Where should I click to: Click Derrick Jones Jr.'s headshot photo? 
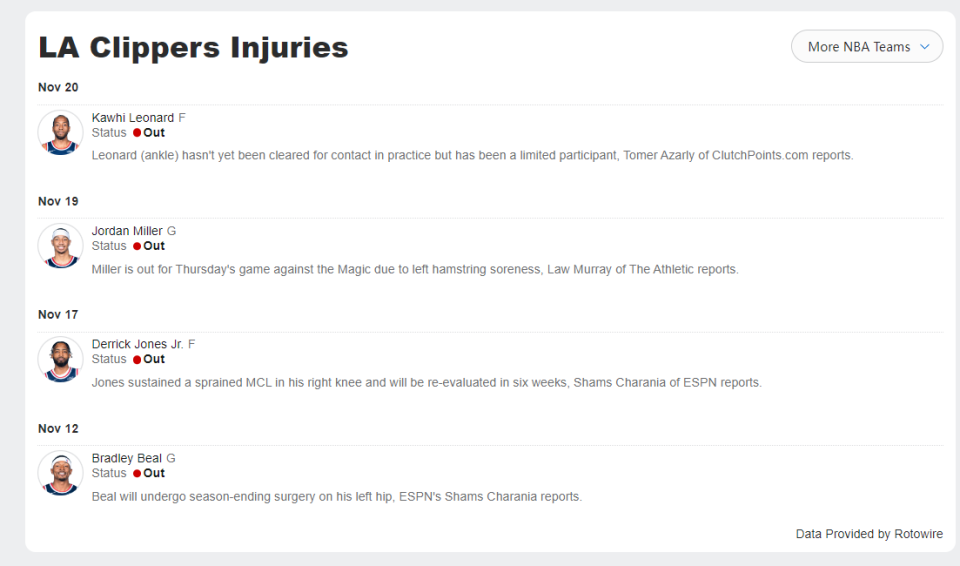point(60,359)
